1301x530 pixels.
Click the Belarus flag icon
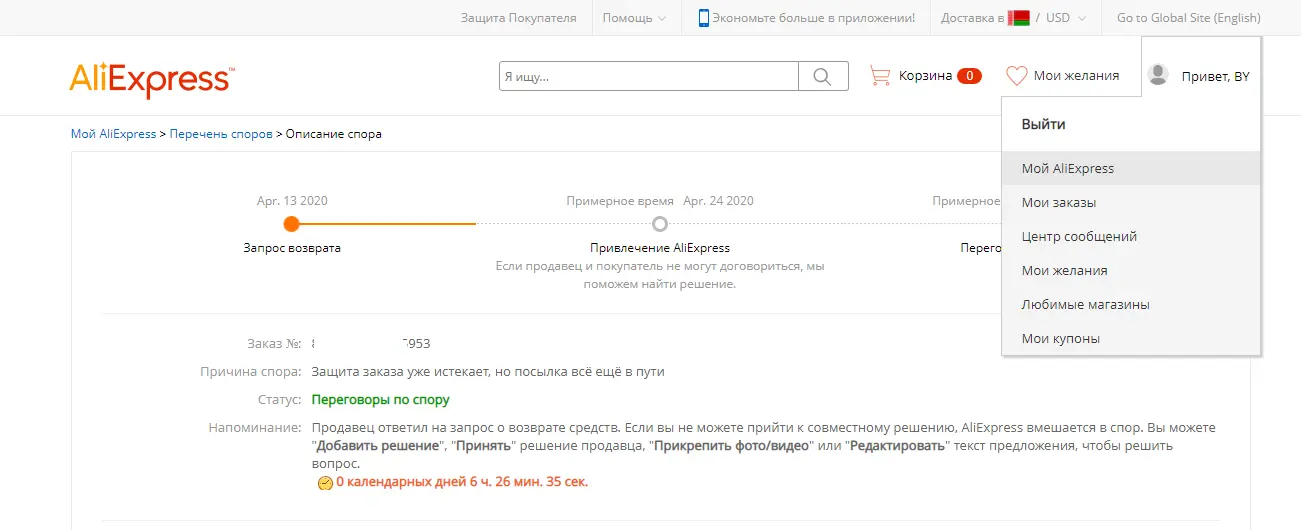coord(1019,18)
